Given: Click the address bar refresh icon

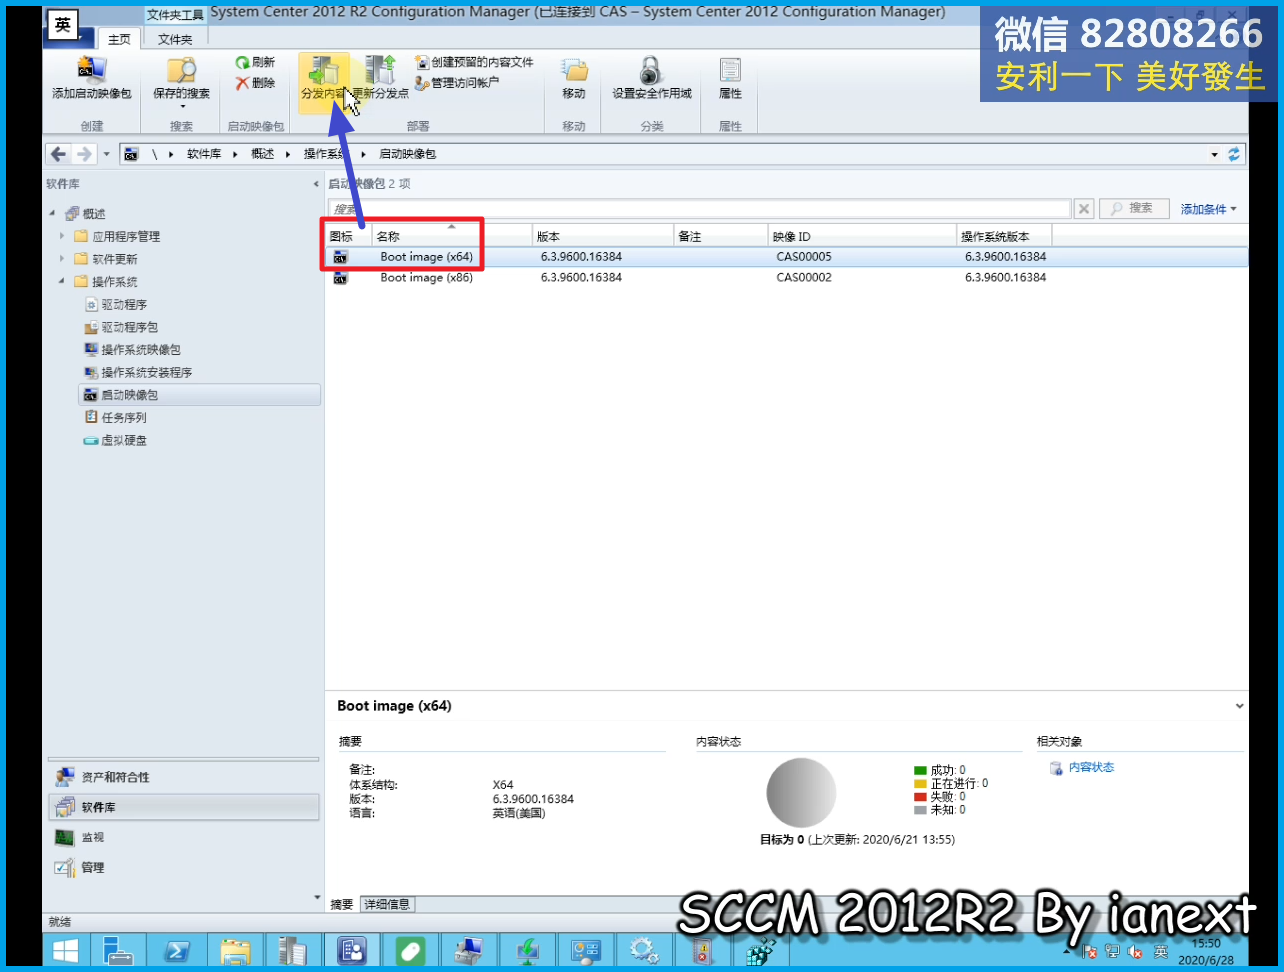Looking at the screenshot, I should (1234, 154).
